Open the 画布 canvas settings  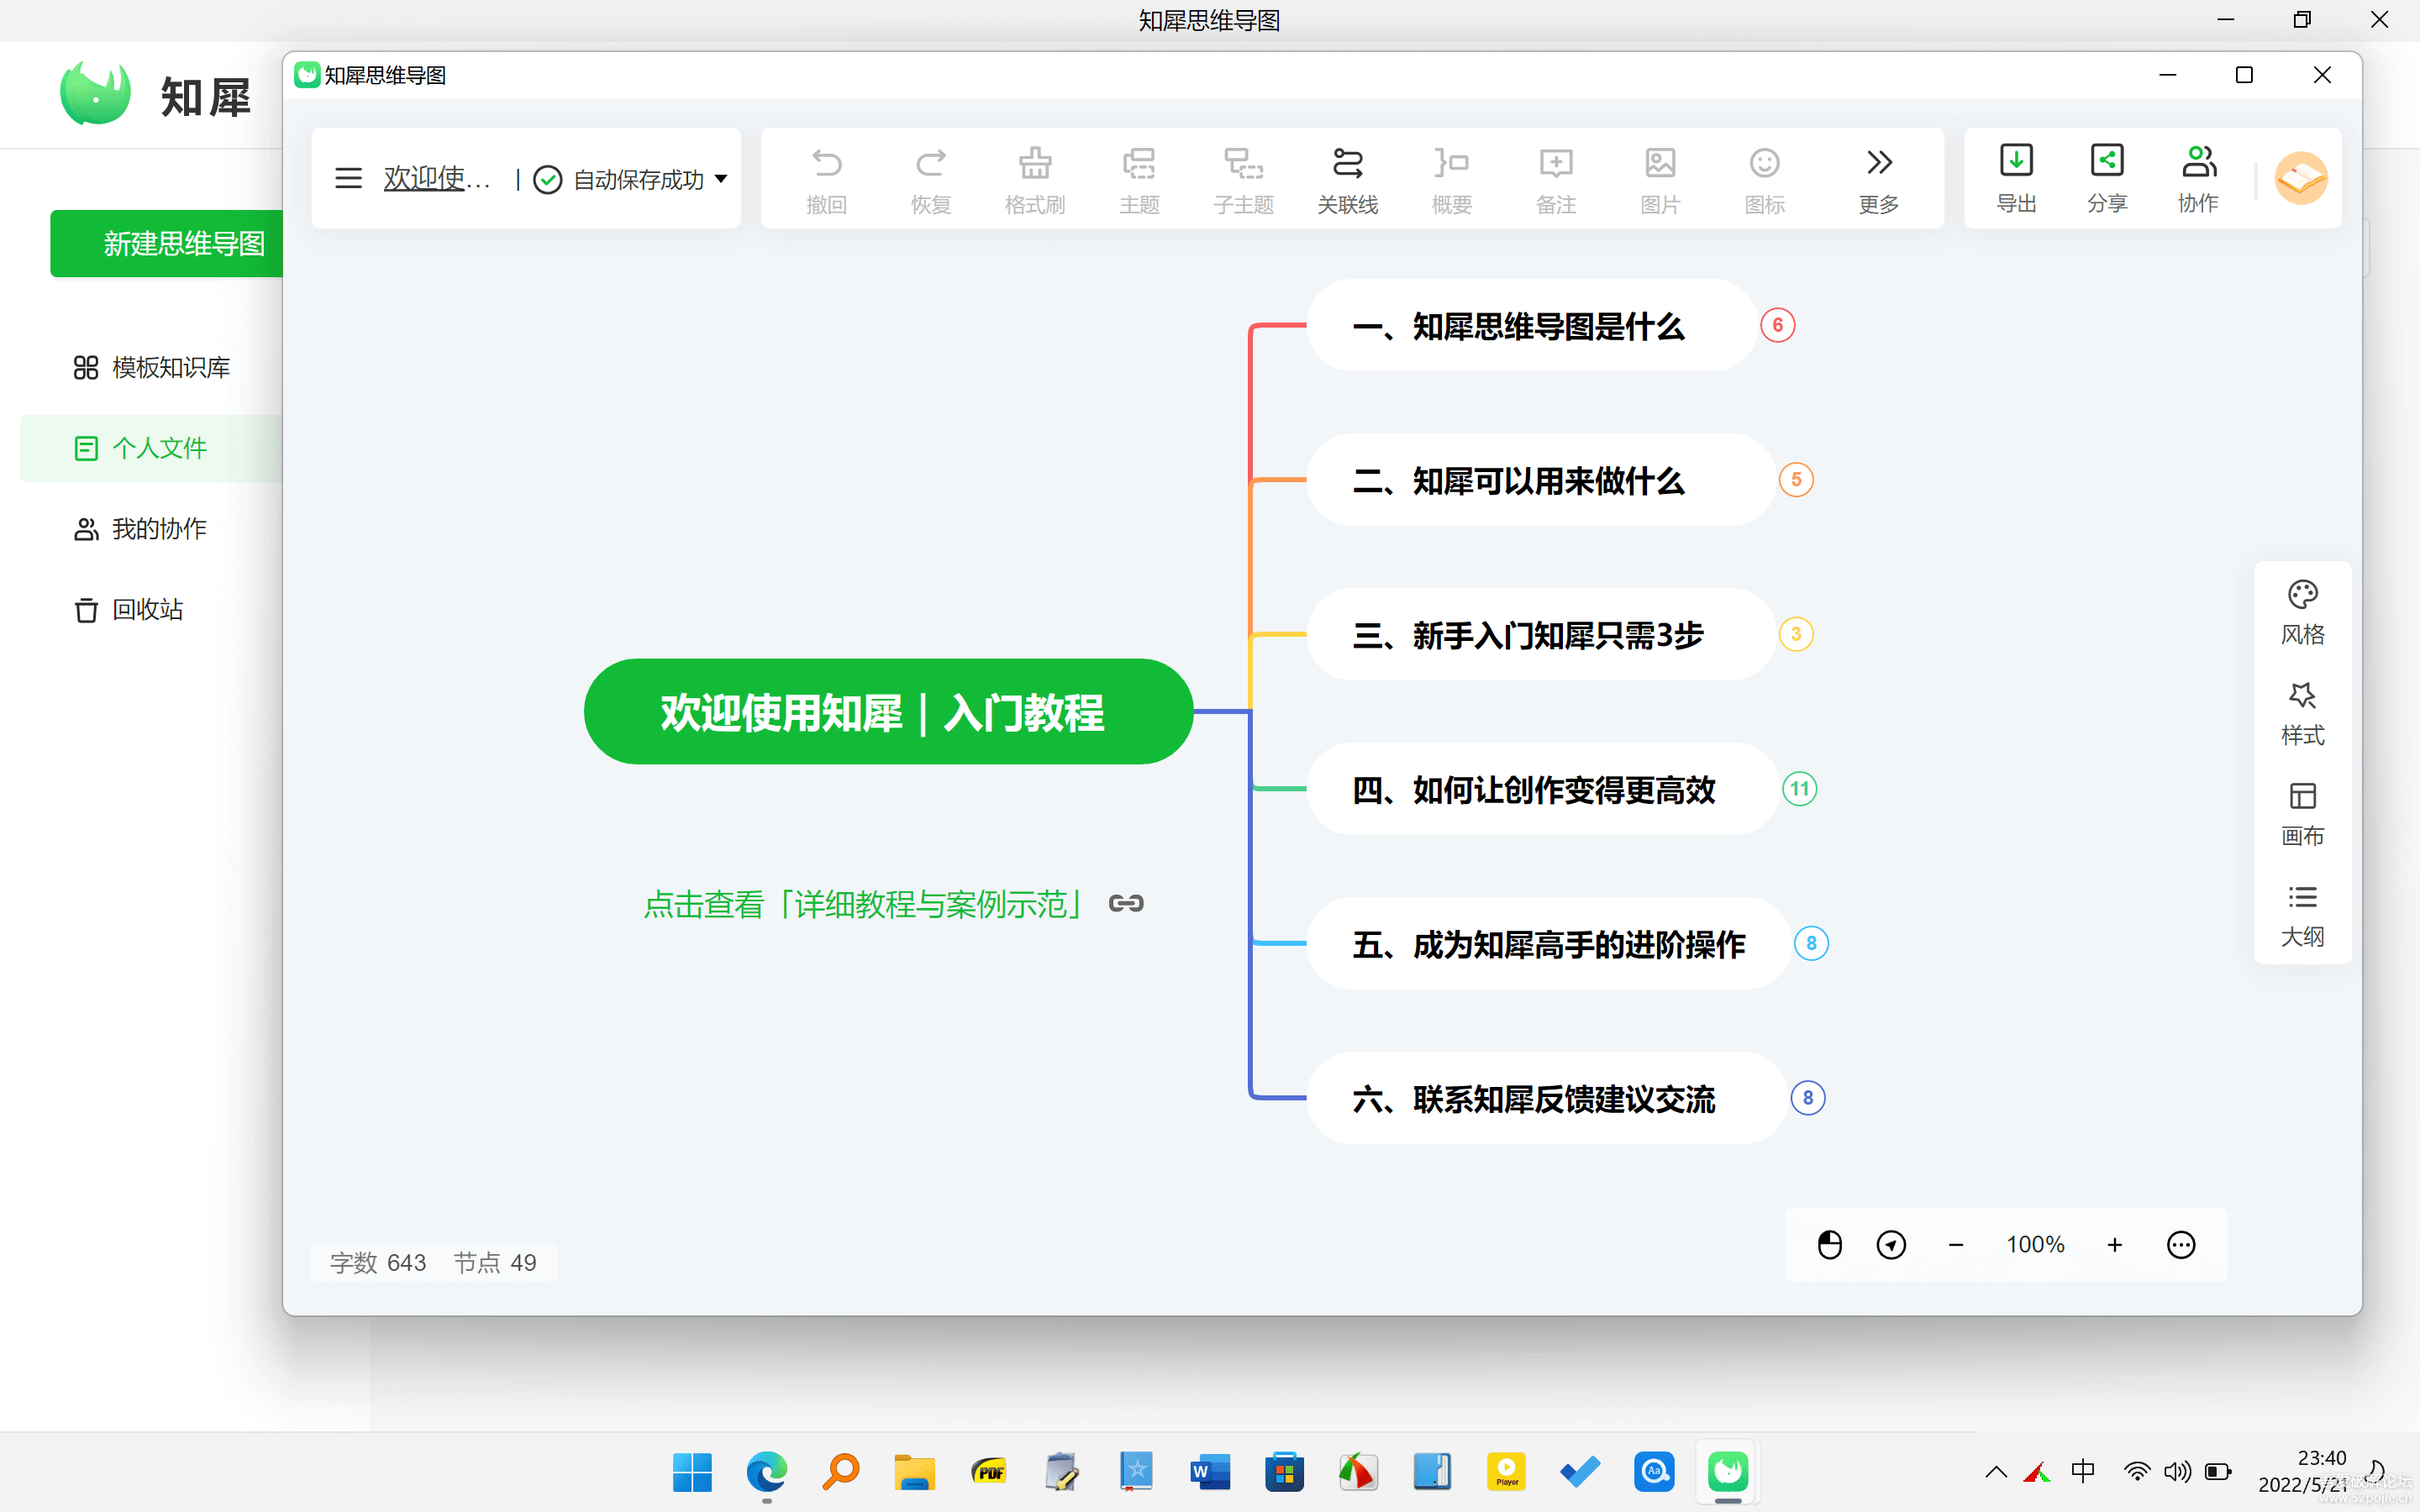[x=2302, y=815]
